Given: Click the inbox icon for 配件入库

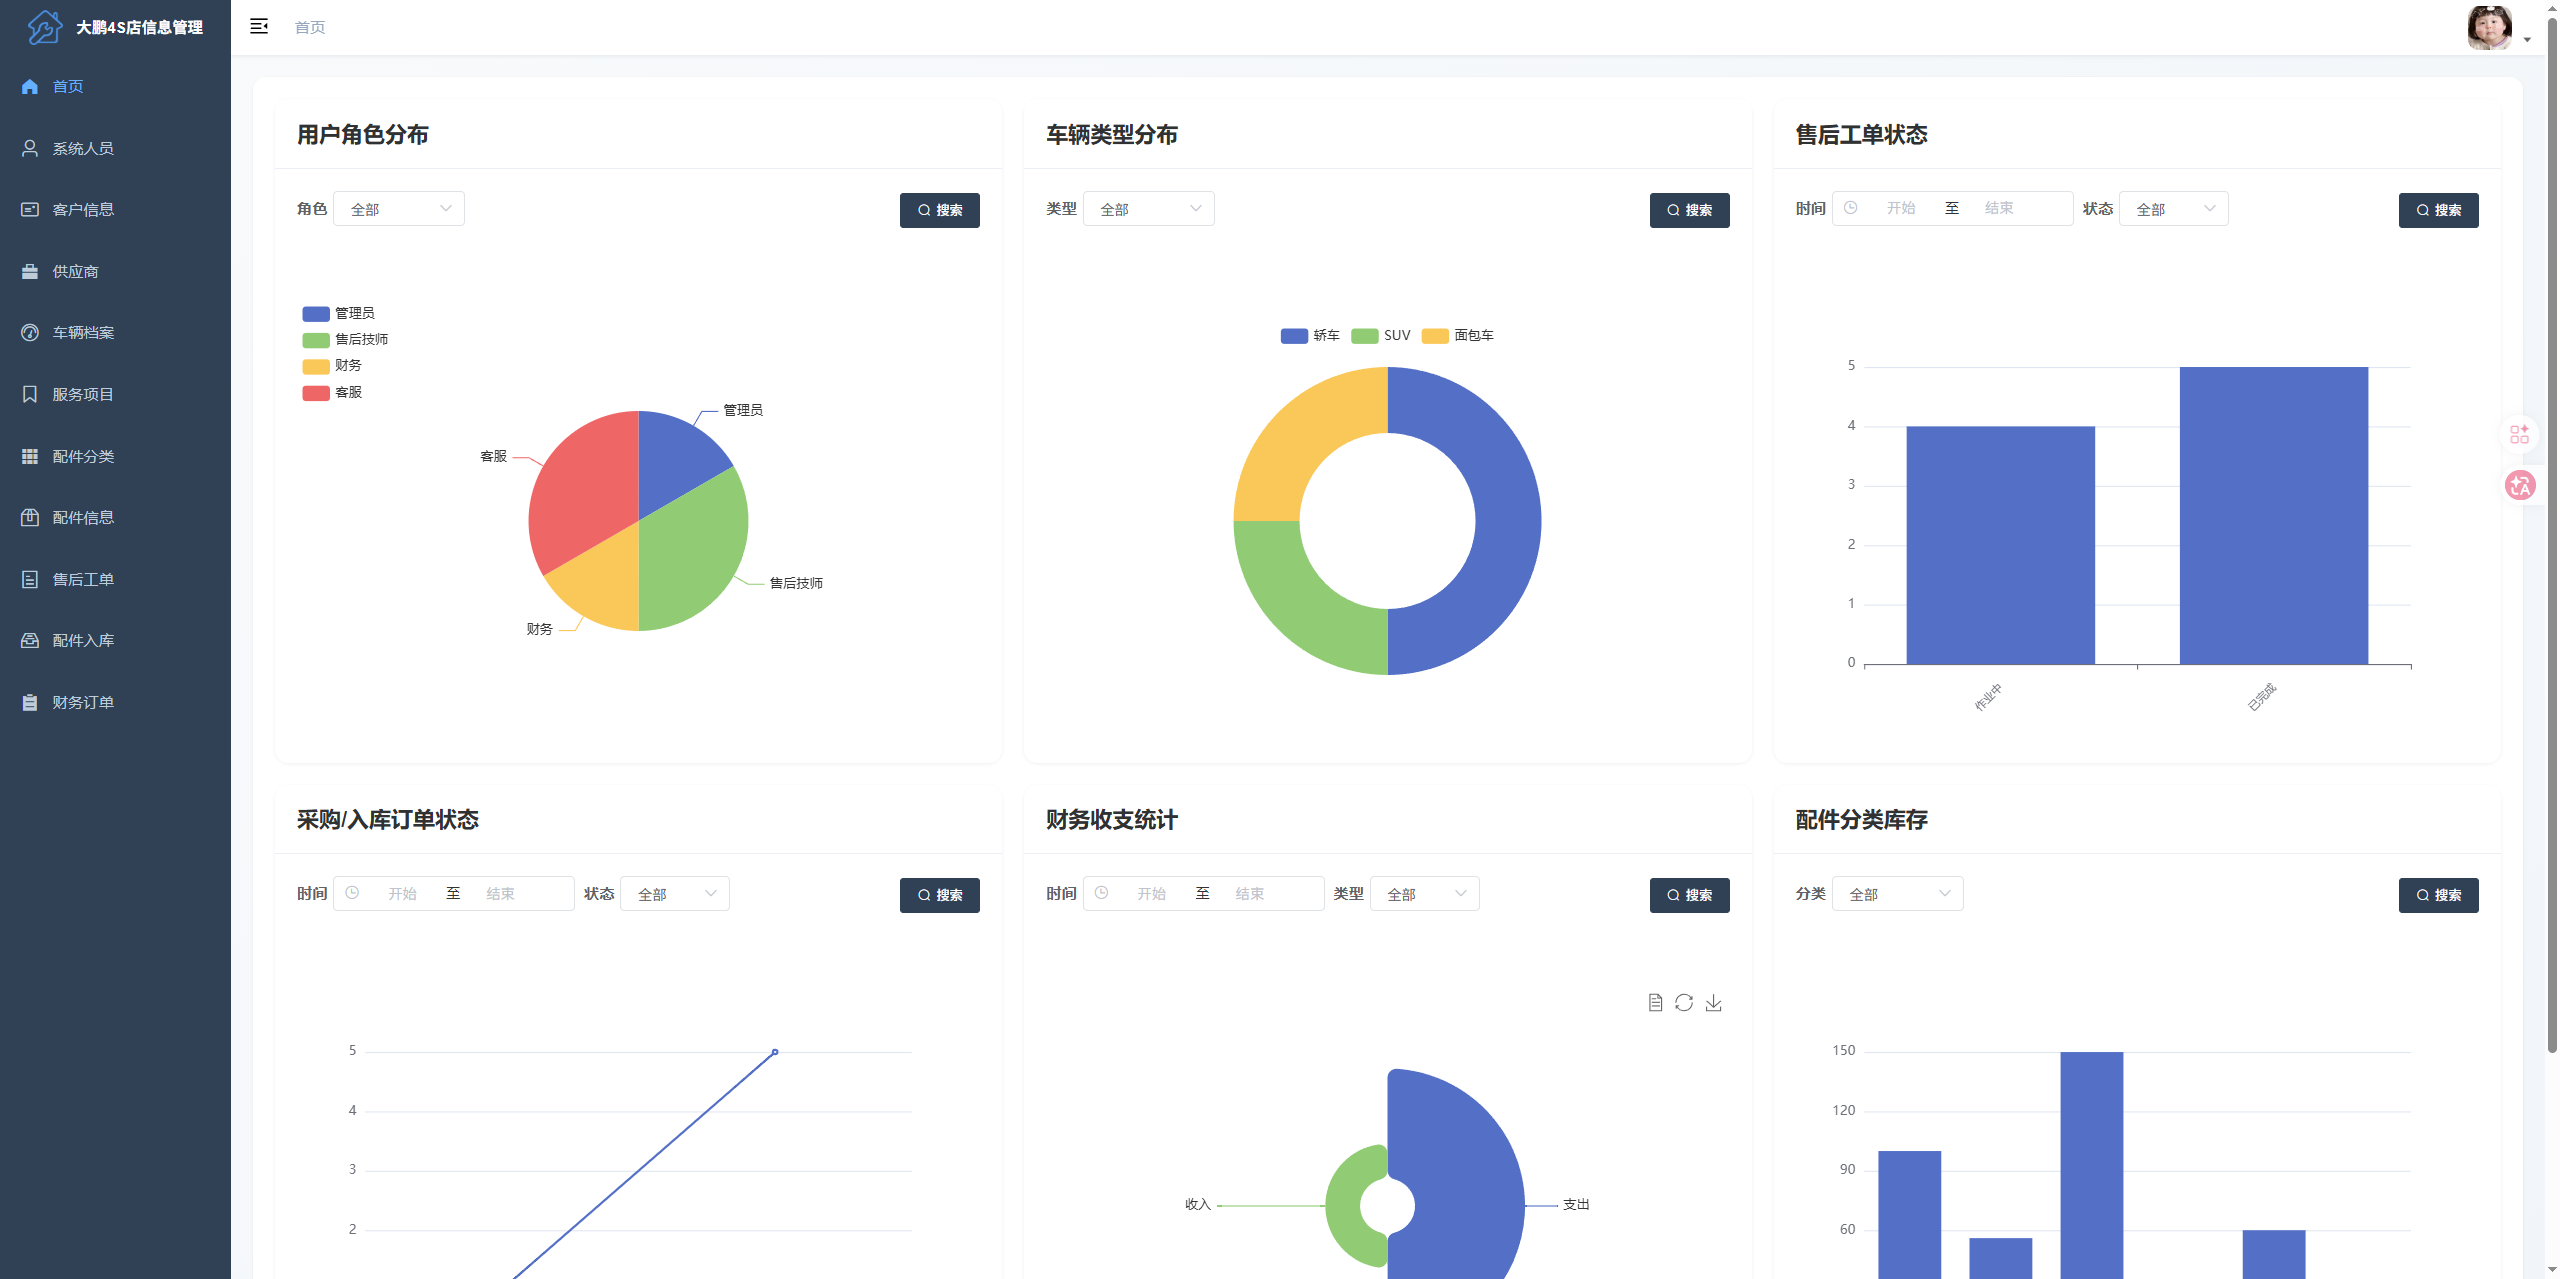Looking at the screenshot, I should click(x=30, y=640).
